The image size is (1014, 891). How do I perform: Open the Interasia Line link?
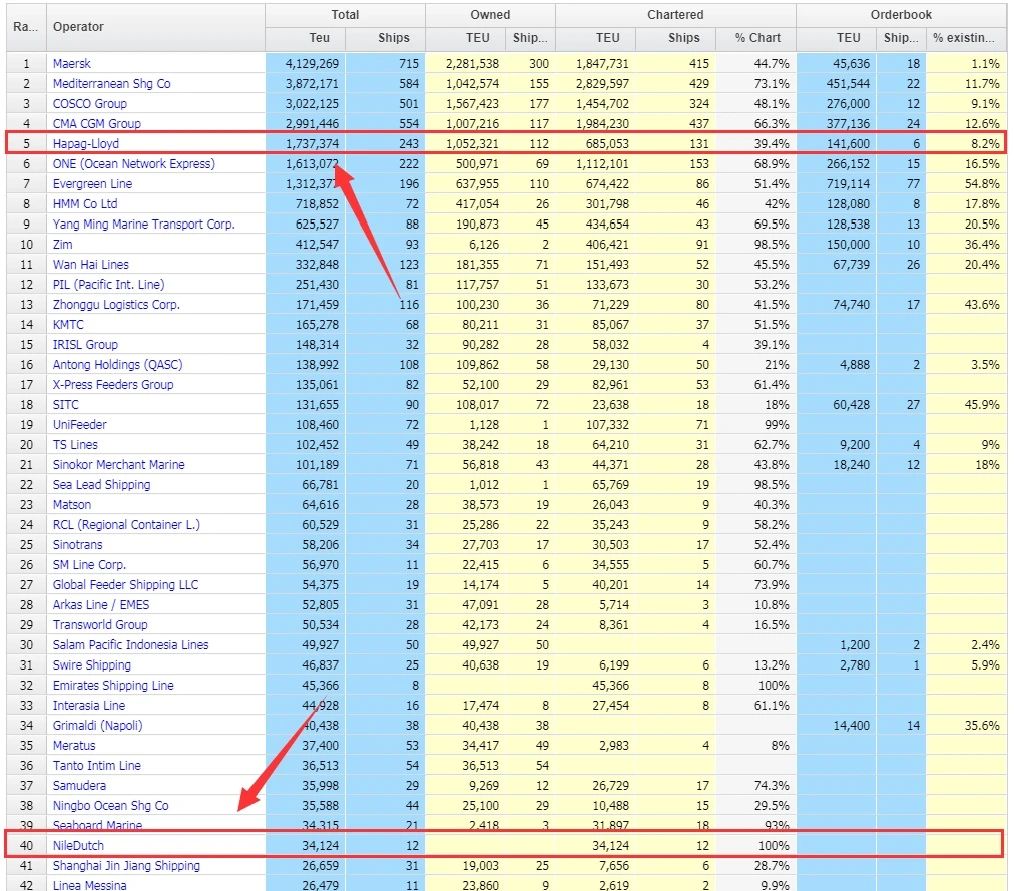[89, 706]
